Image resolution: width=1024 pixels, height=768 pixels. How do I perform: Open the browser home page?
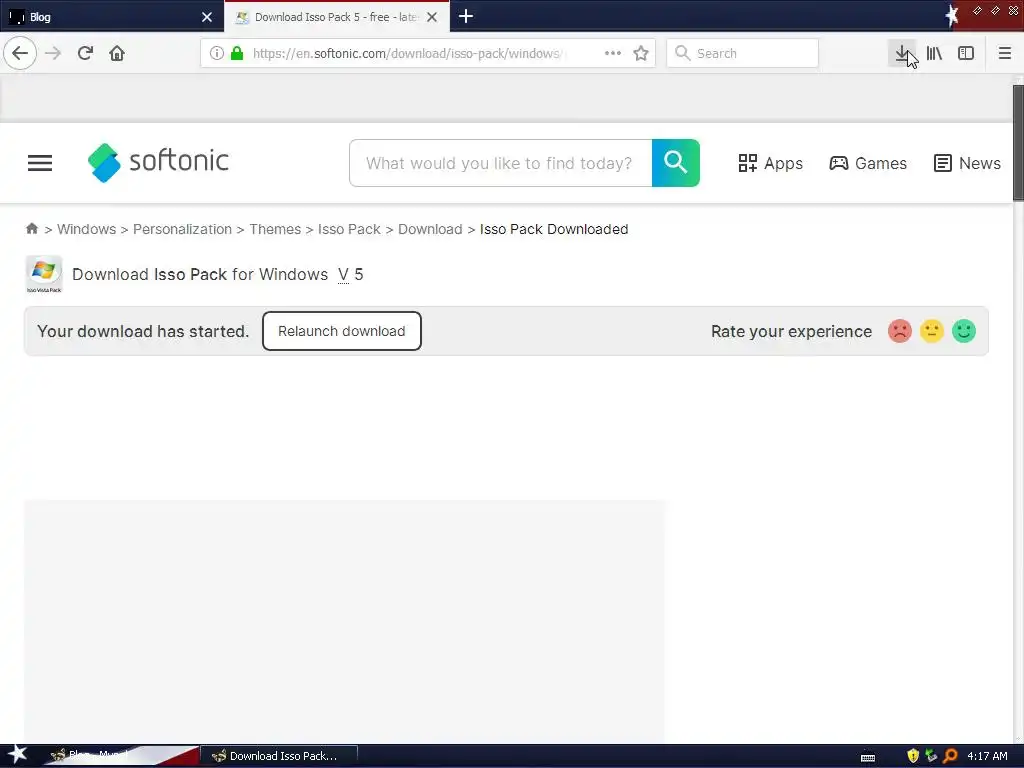tap(117, 54)
